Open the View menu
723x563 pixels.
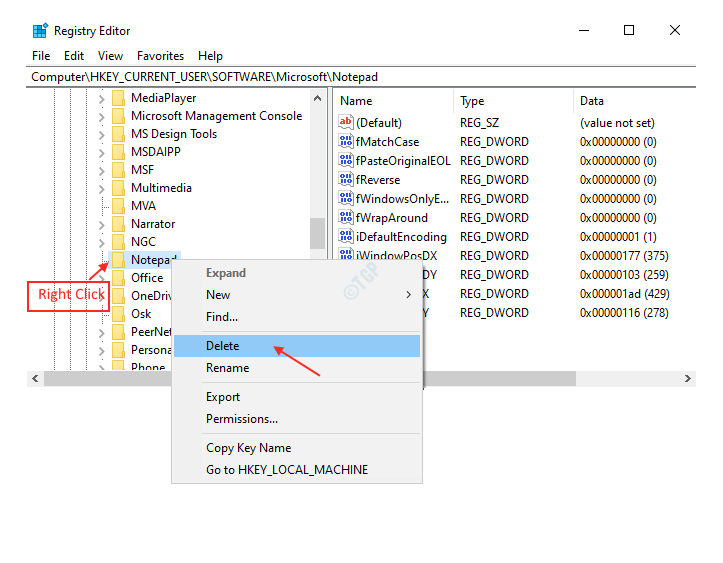tap(110, 56)
